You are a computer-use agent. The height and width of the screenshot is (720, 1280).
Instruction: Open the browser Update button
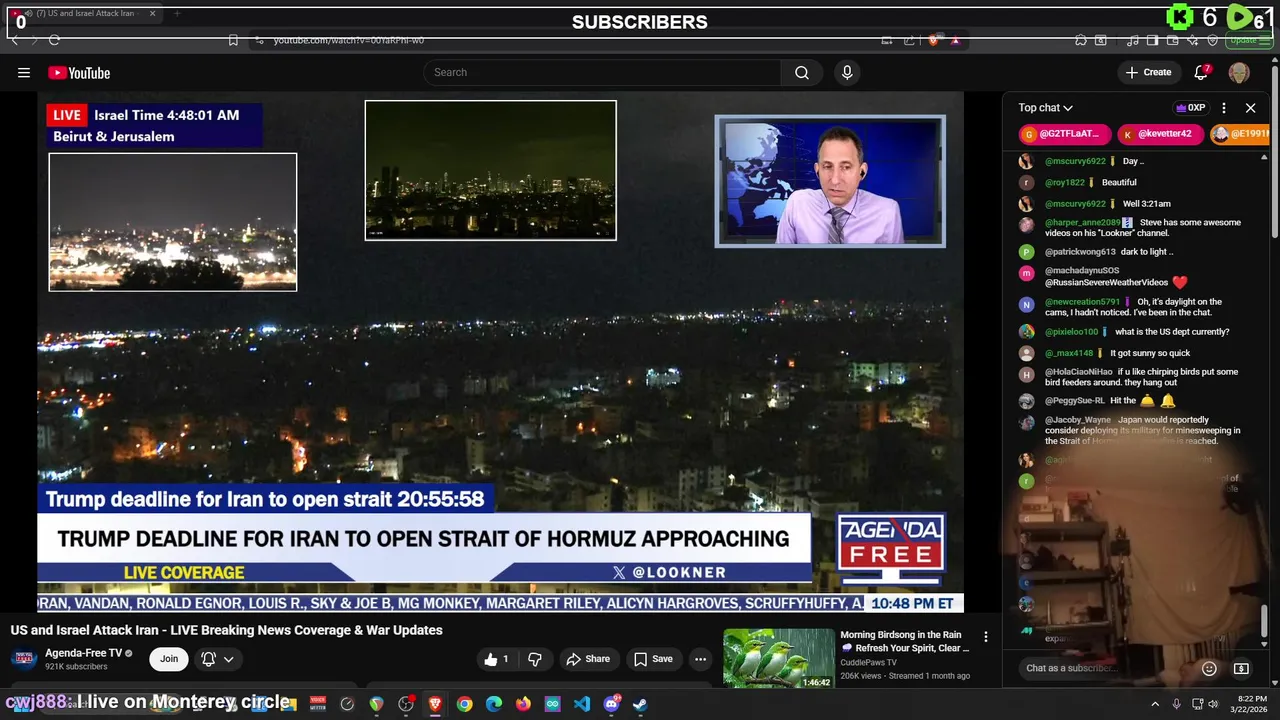[1248, 40]
